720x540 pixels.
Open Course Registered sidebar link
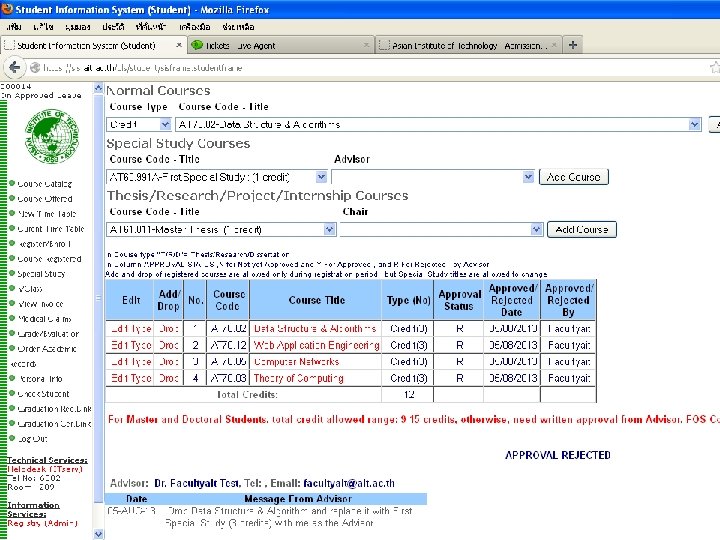click(49, 259)
